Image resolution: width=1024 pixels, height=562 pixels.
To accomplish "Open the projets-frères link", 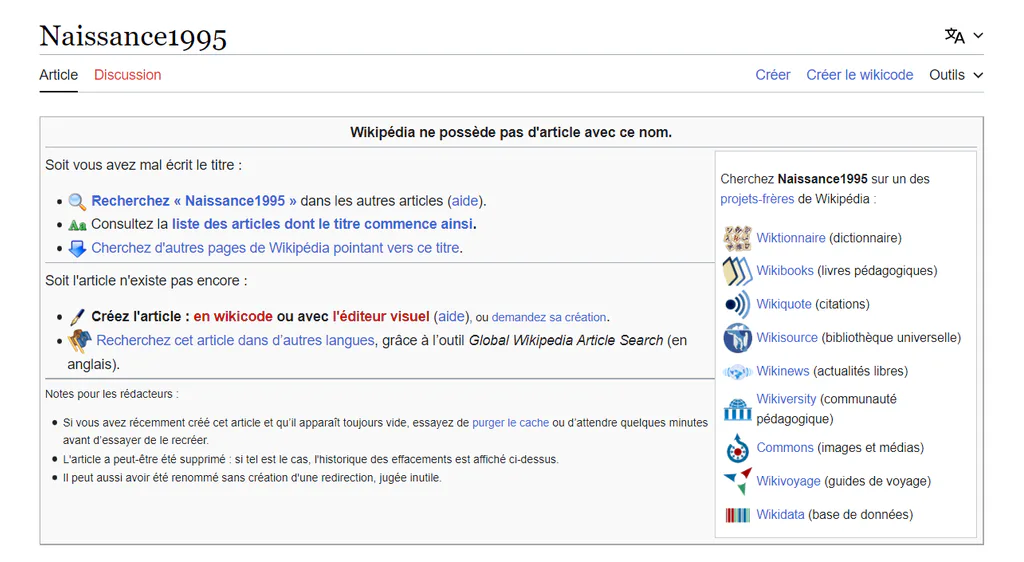I will click(x=757, y=199).
